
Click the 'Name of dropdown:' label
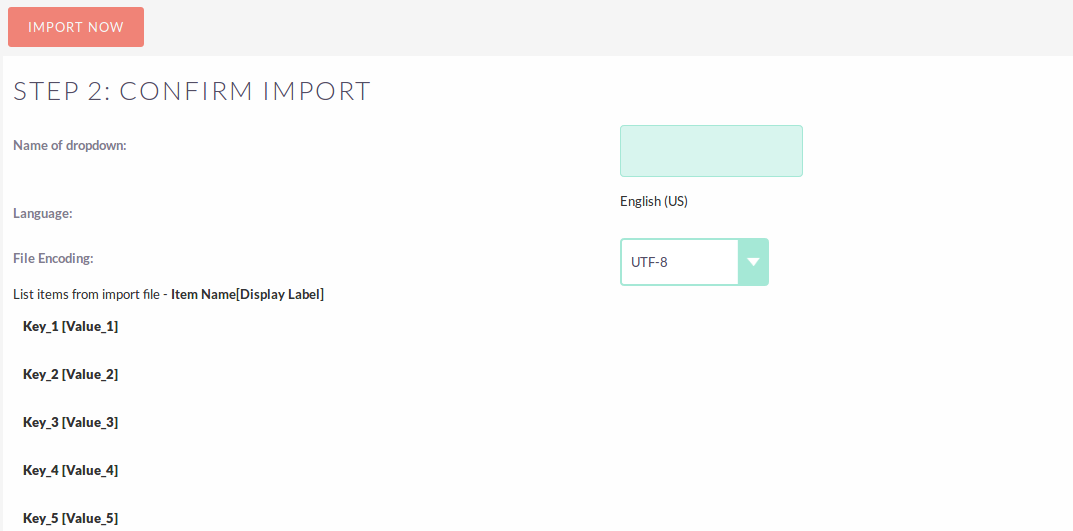(70, 145)
